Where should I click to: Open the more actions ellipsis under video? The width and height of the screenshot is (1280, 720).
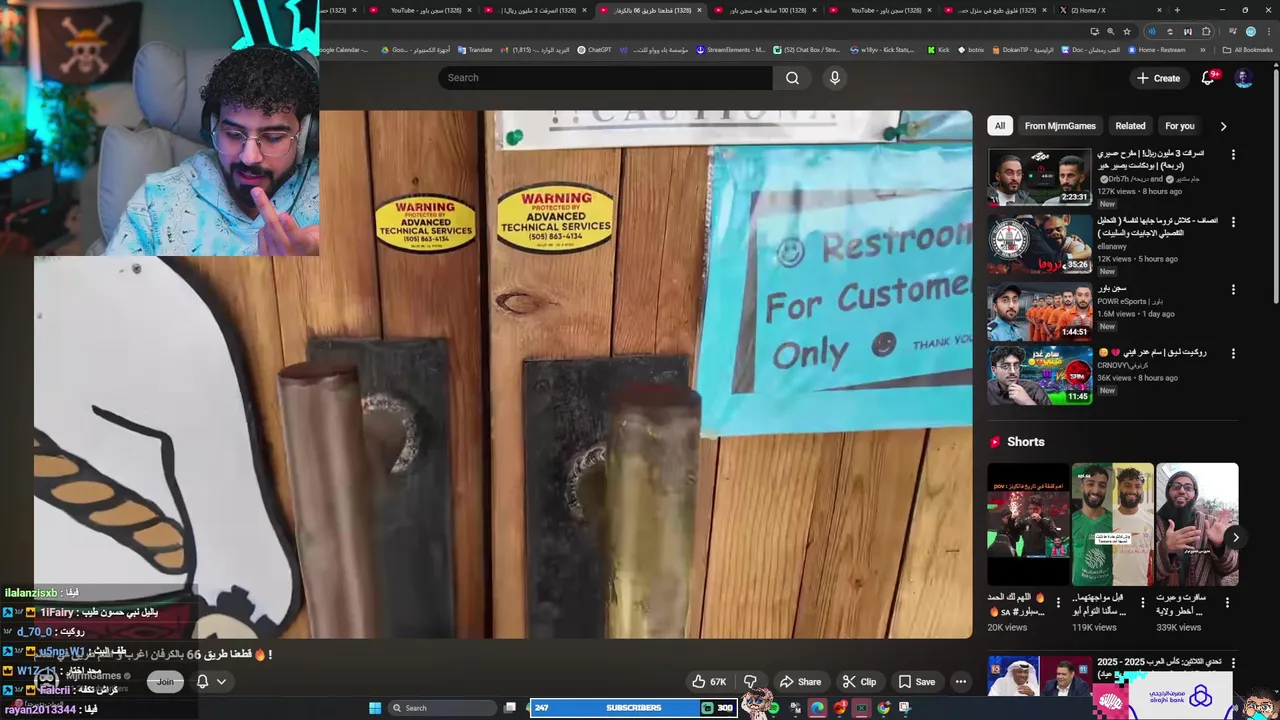tap(961, 682)
